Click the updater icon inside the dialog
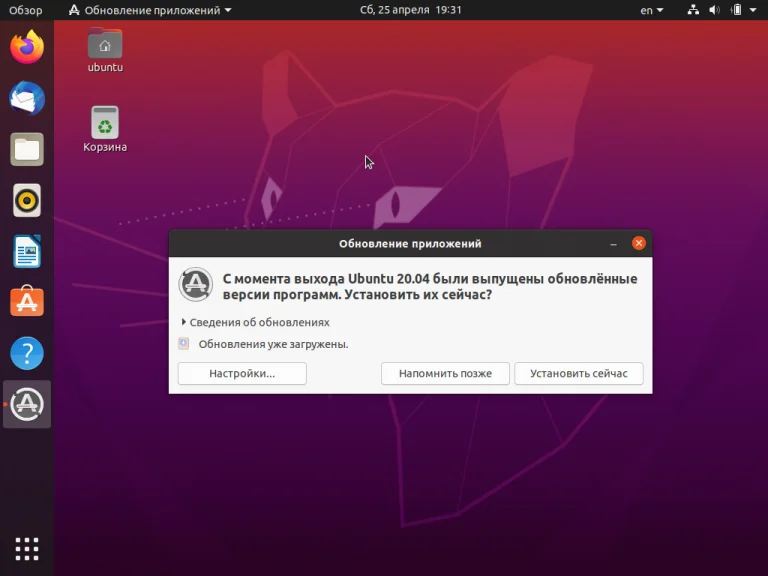This screenshot has height=576, width=768. 195,284
